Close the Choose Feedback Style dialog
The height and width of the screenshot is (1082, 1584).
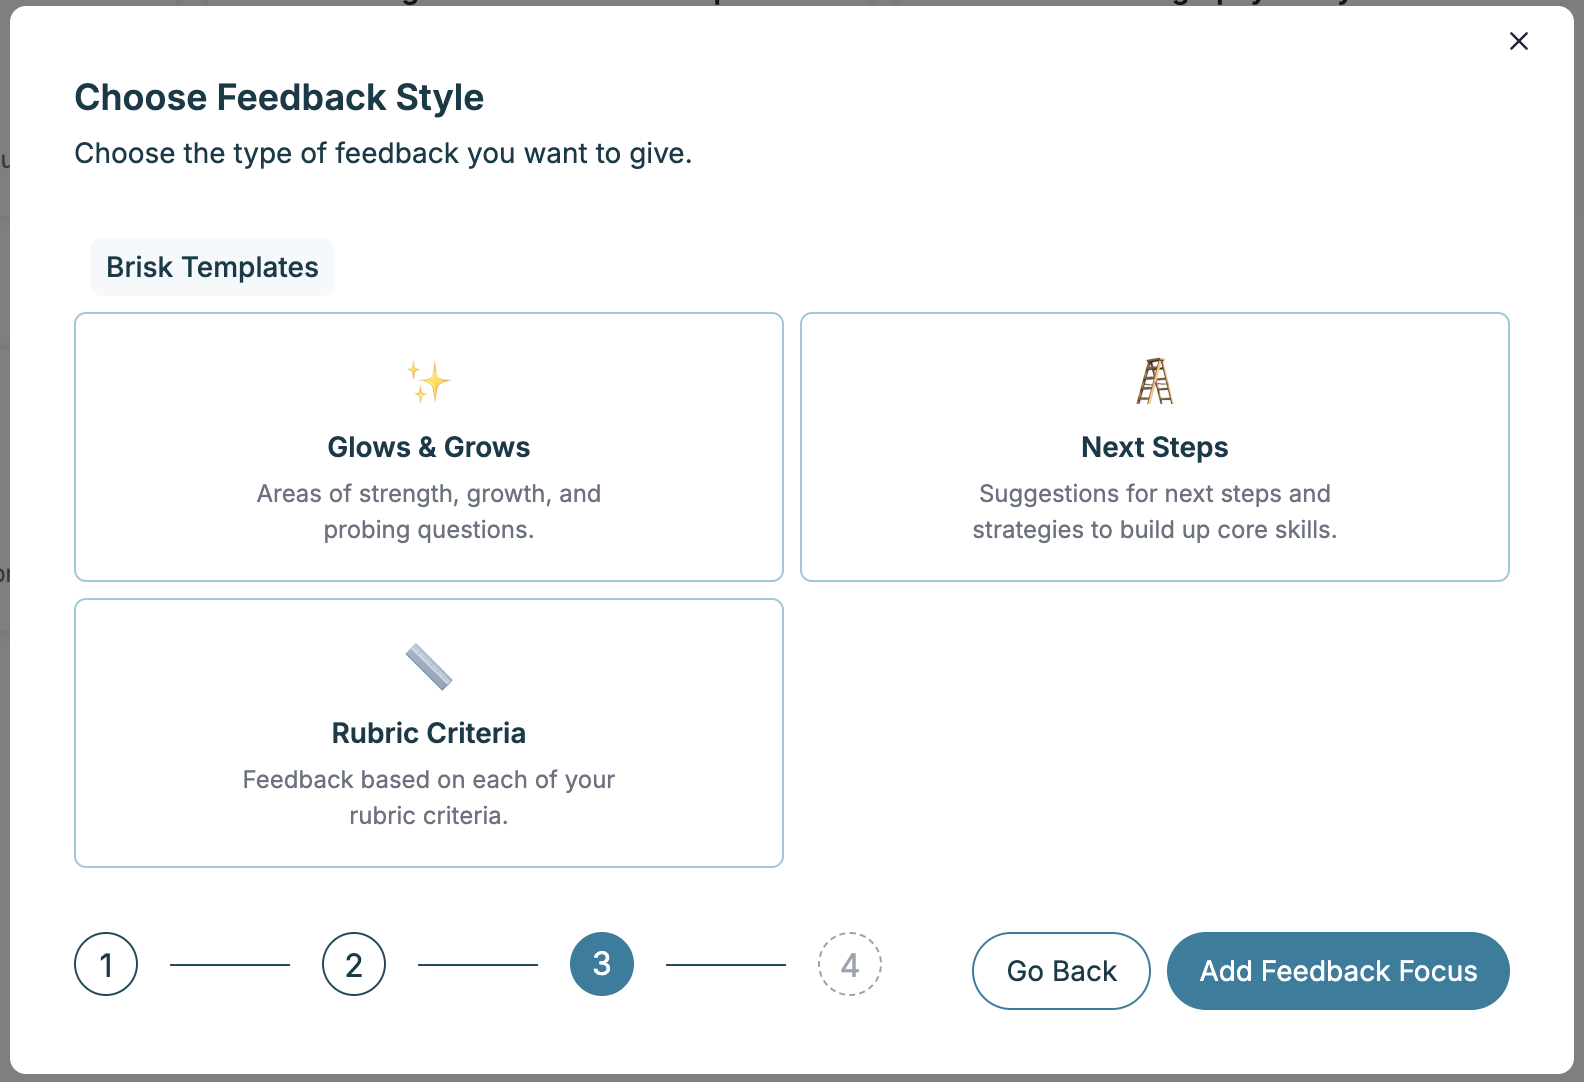tap(1518, 41)
